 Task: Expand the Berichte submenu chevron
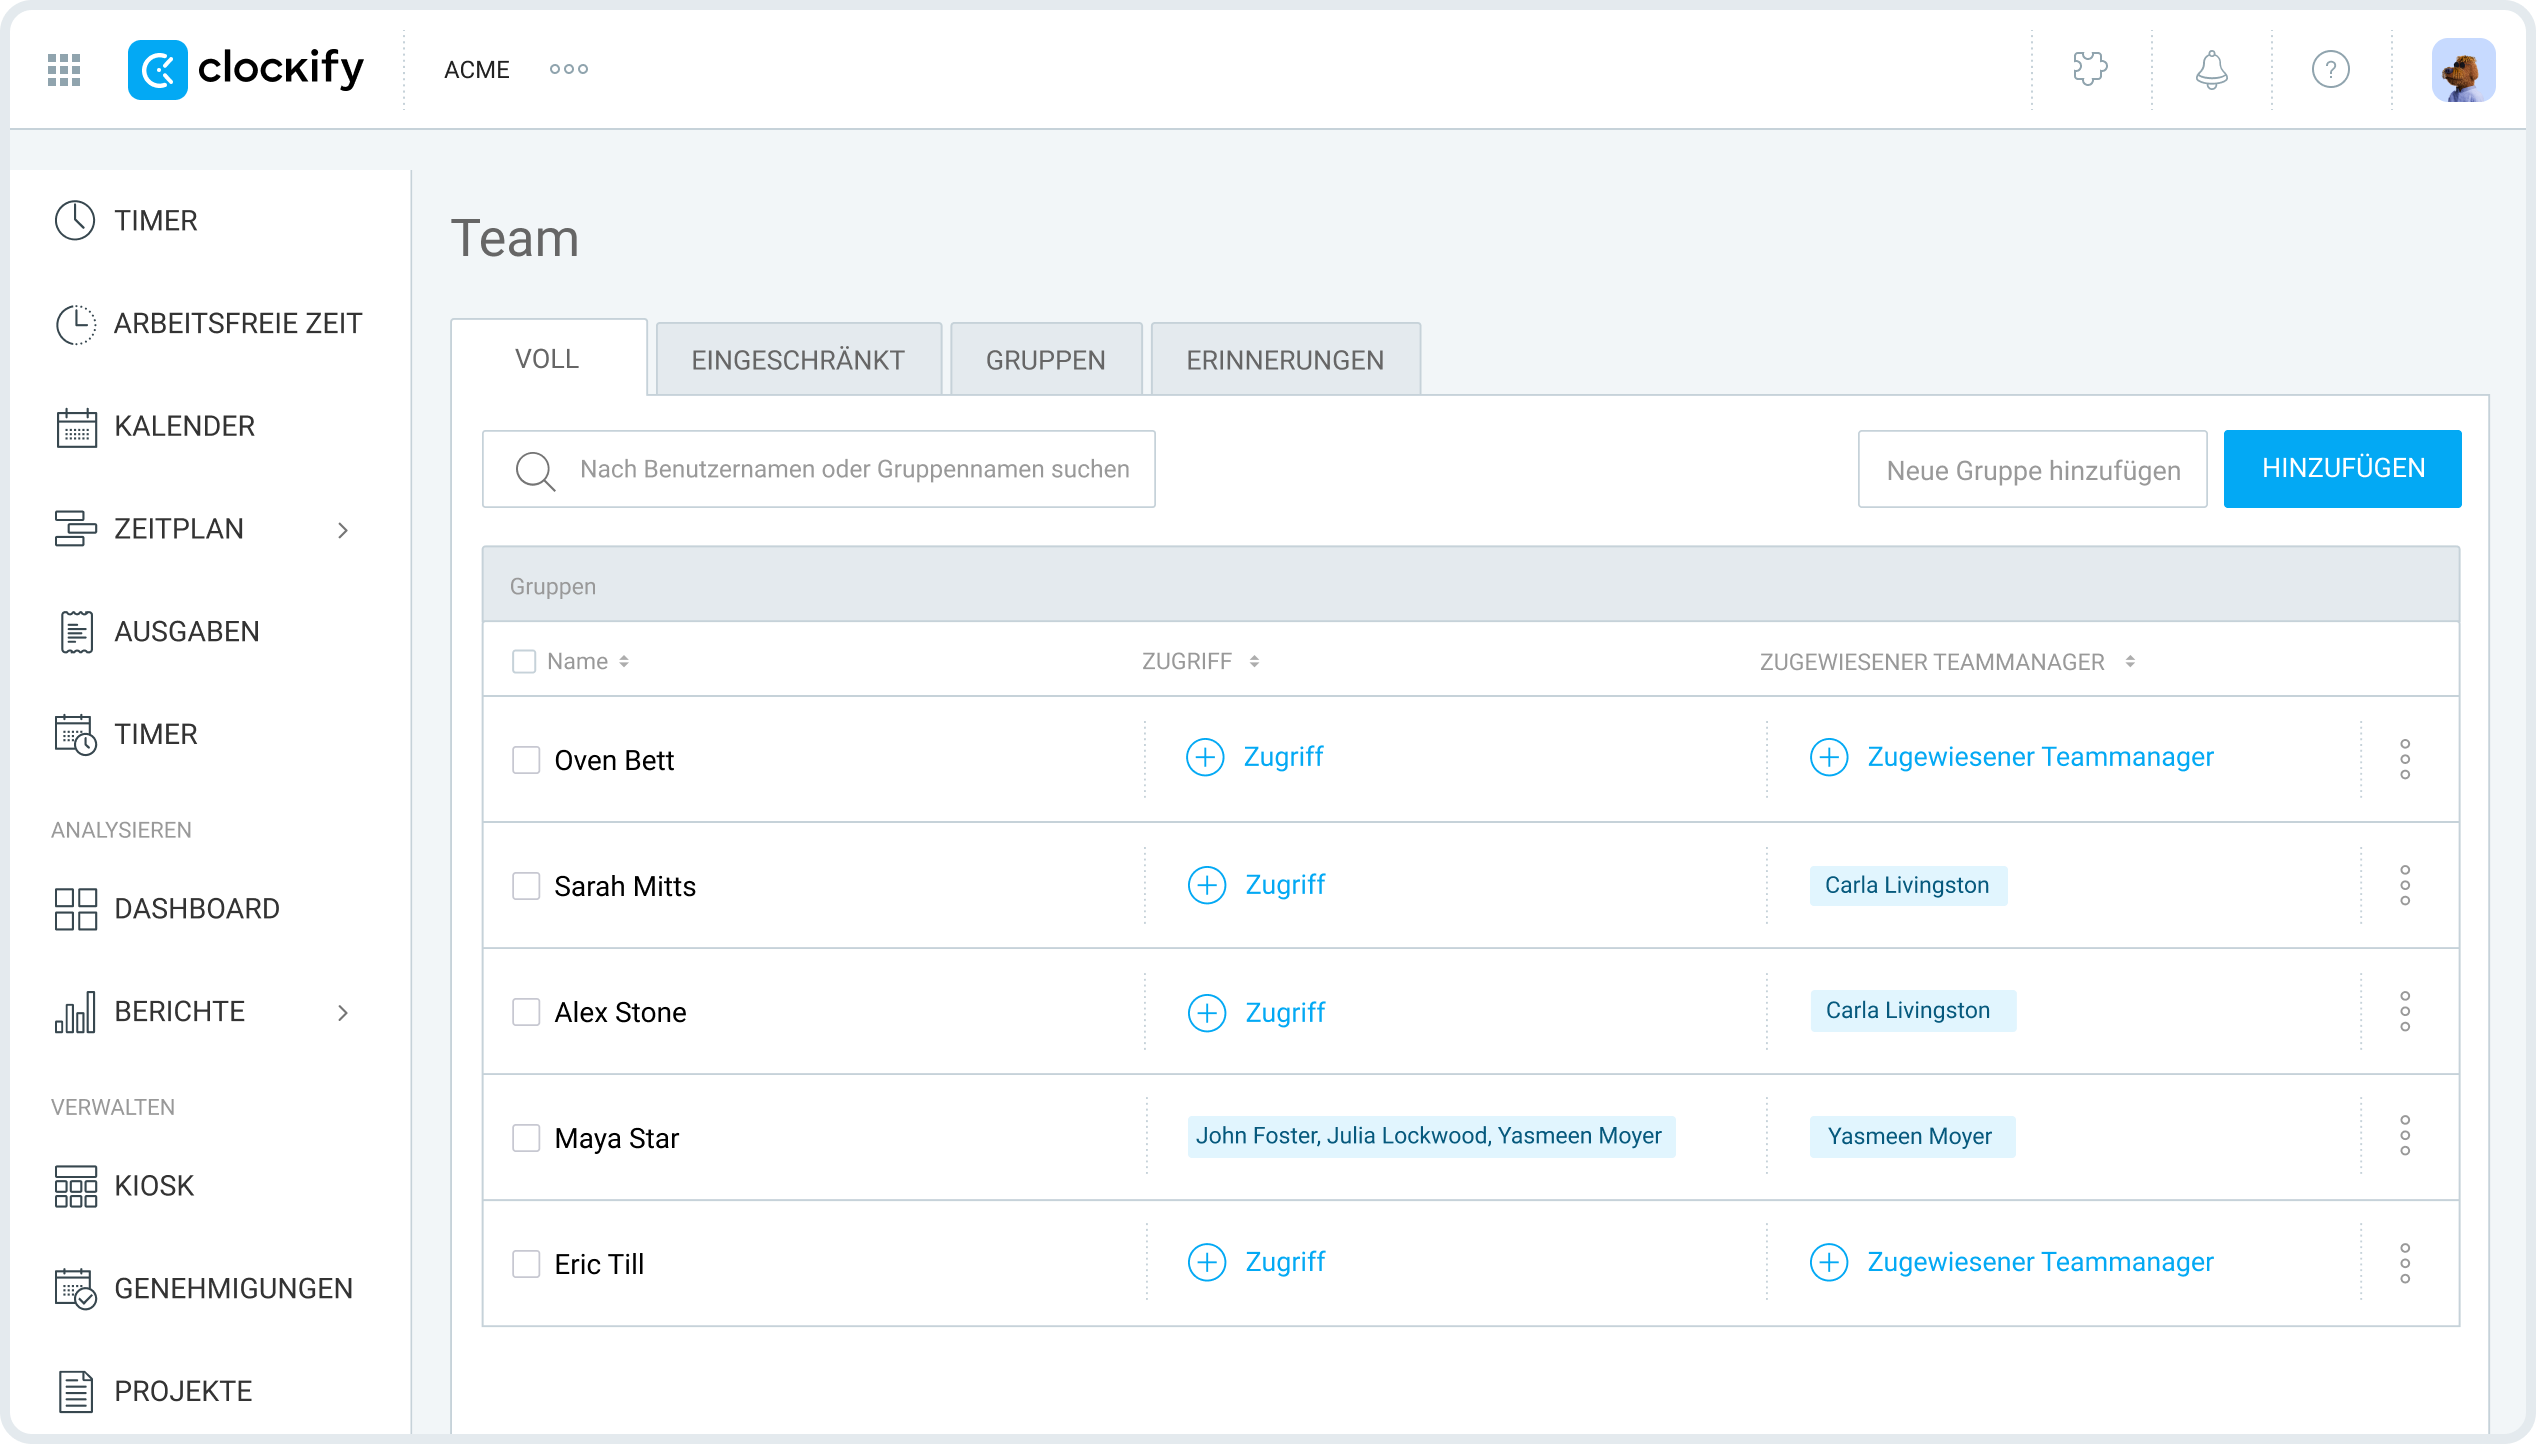pos(343,1013)
